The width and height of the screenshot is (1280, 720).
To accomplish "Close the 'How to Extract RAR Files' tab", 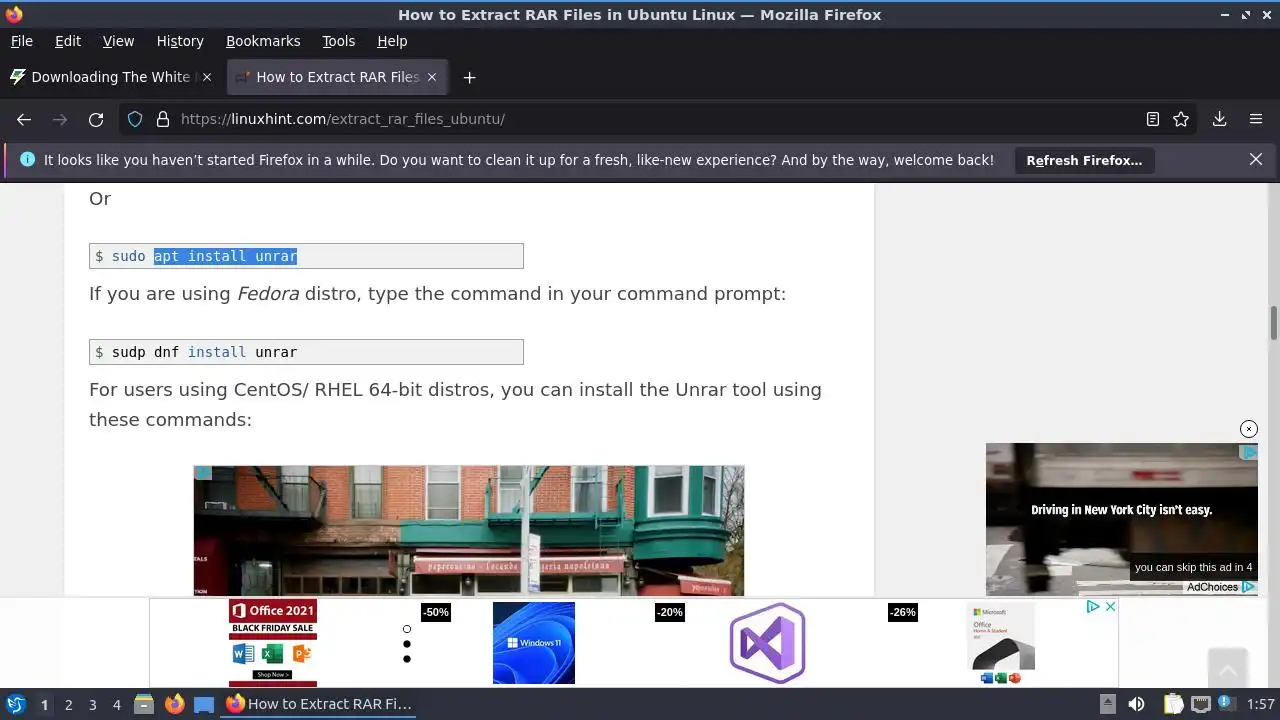I will tap(432, 77).
